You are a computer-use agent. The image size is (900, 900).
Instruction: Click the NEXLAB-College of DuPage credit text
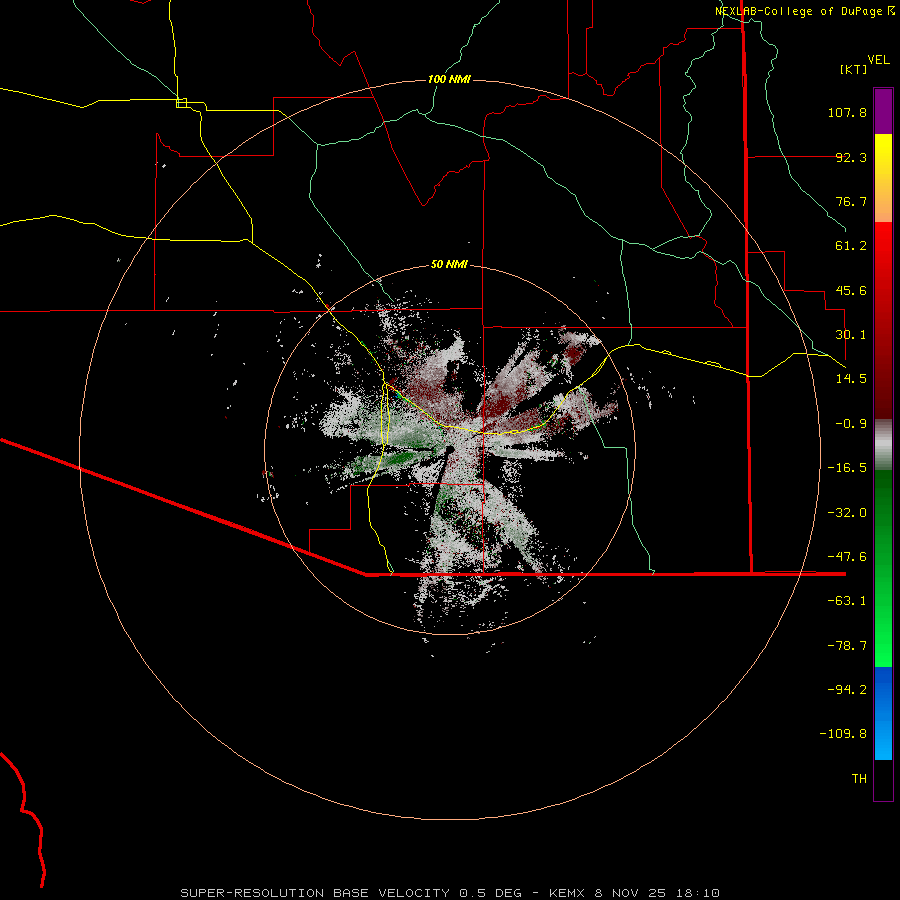pos(805,11)
